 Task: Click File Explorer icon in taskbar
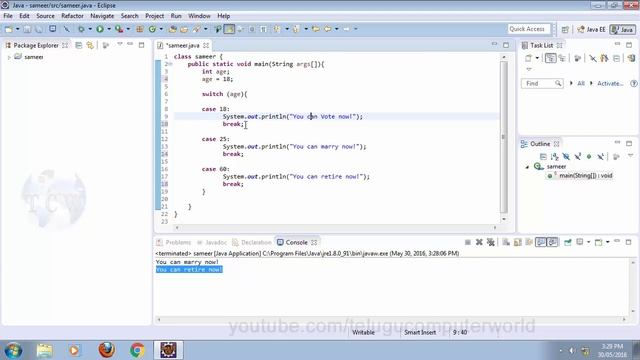[44, 350]
